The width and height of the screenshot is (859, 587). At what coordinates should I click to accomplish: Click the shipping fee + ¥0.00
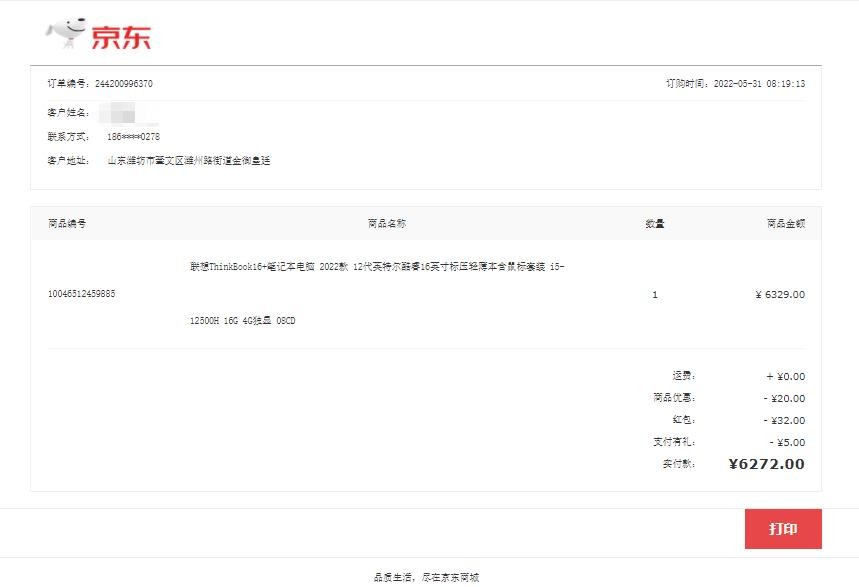point(786,377)
